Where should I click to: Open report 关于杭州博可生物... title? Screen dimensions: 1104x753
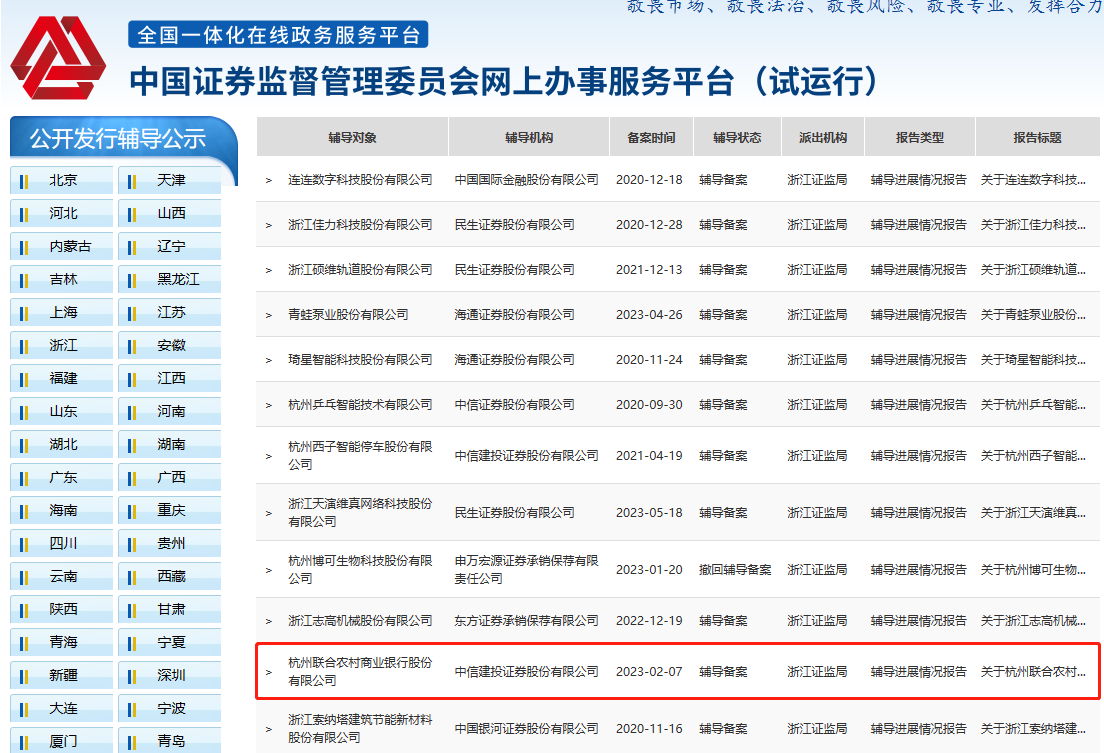pyautogui.click(x=1033, y=570)
